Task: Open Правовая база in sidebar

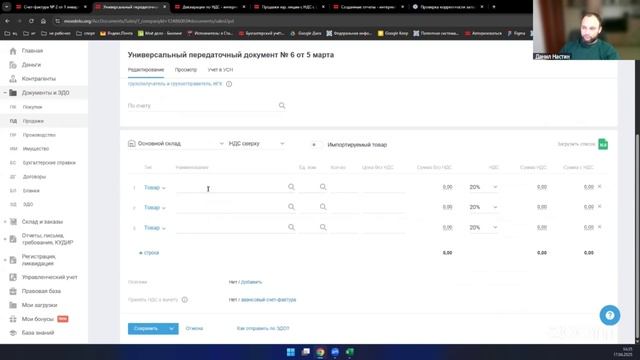Action: click(x=41, y=291)
